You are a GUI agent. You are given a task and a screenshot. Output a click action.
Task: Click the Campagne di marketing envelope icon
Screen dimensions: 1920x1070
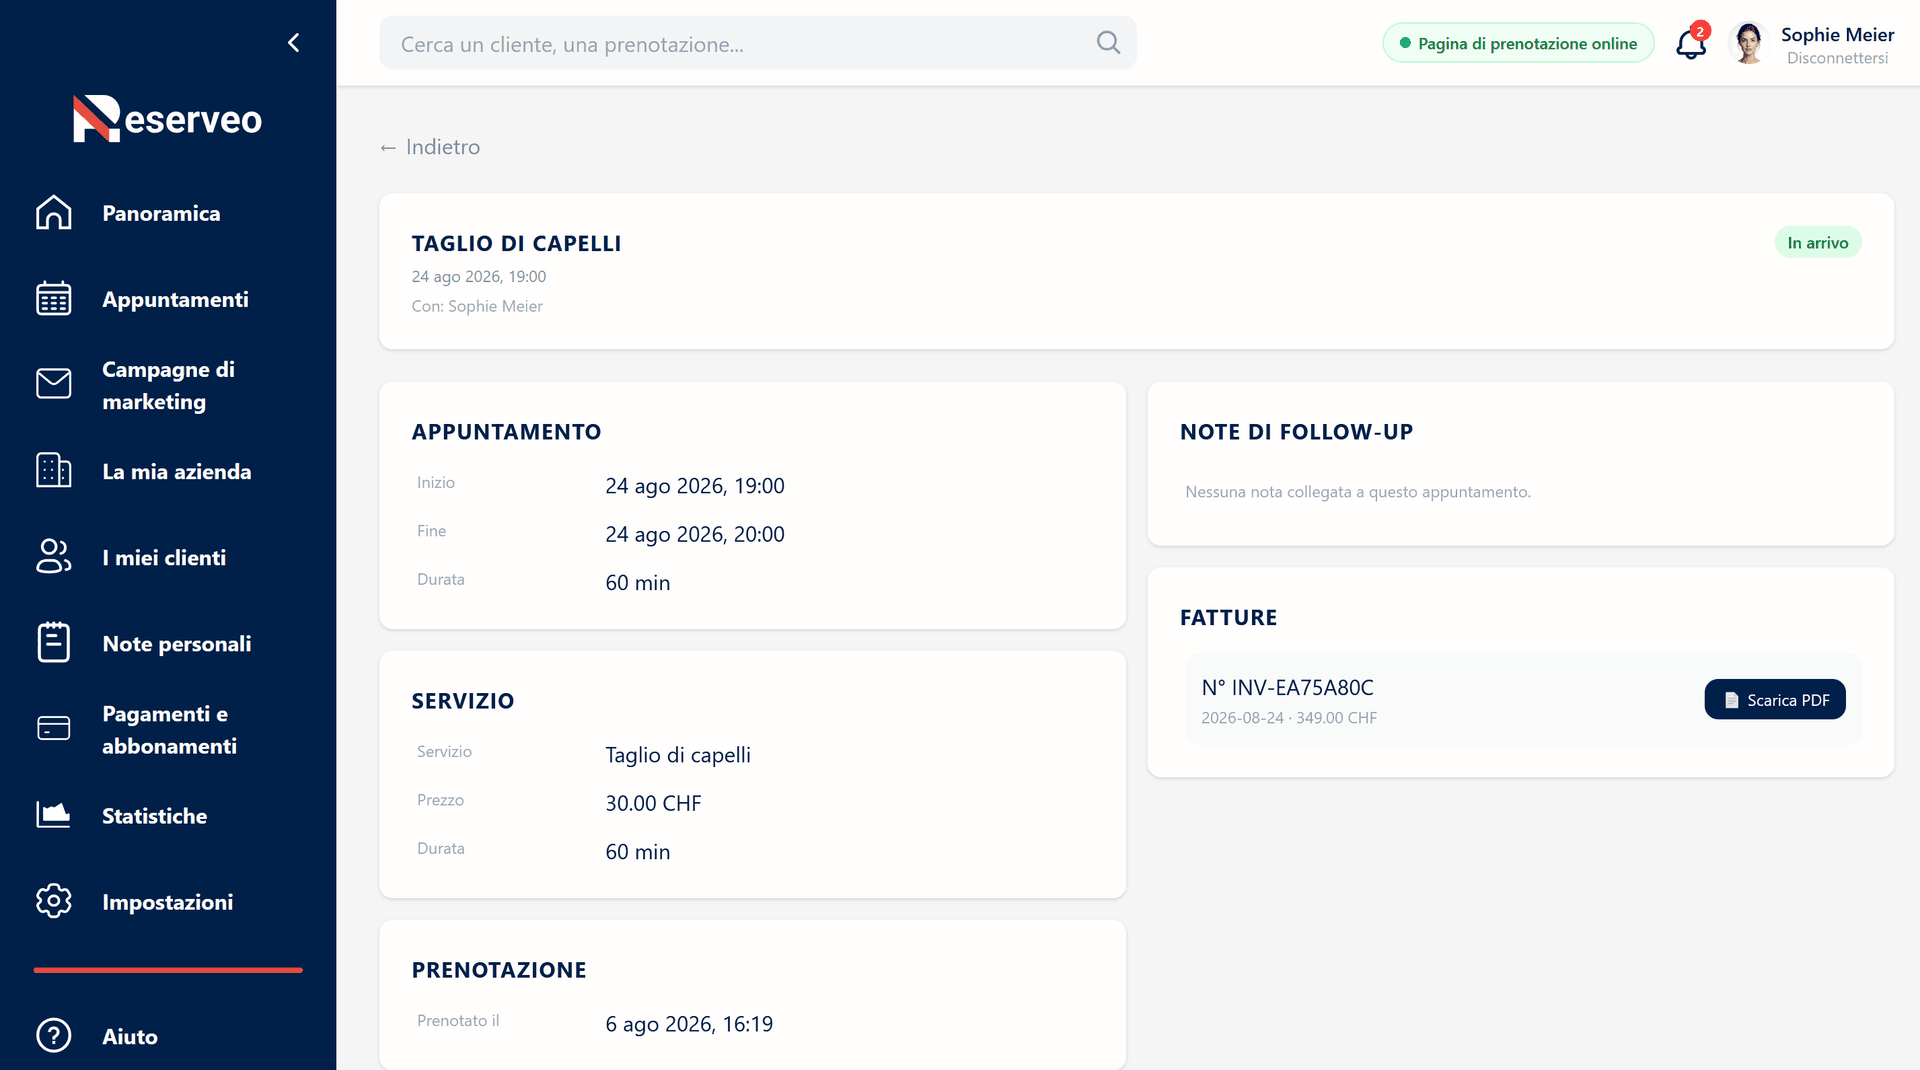pos(54,384)
